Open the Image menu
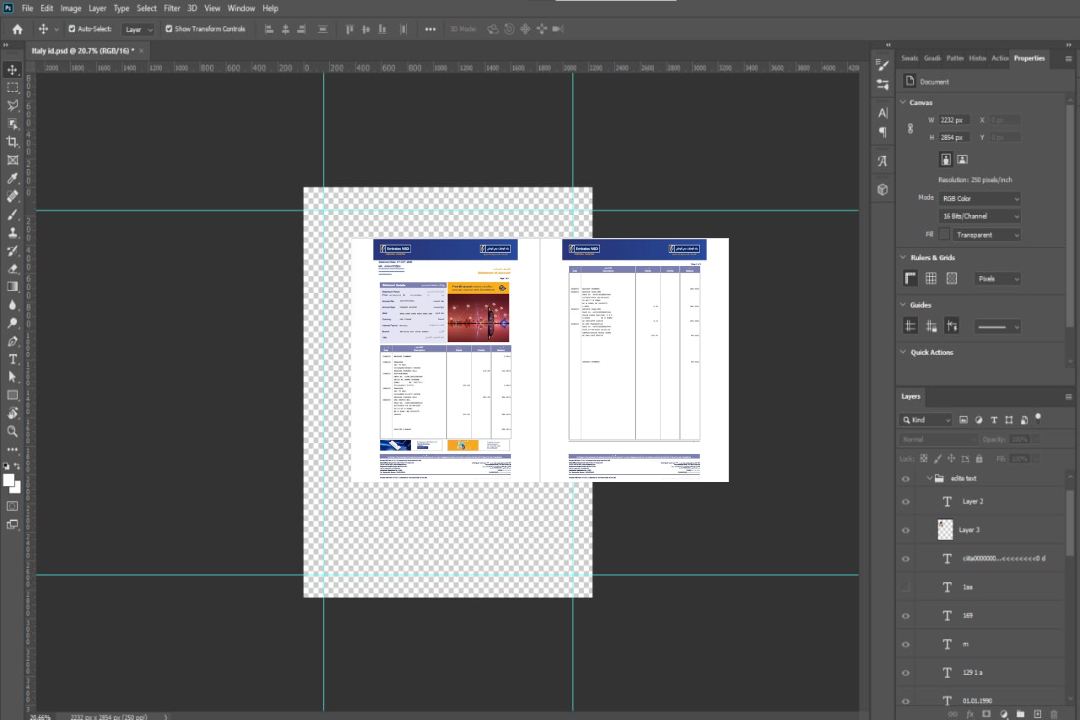 click(70, 8)
